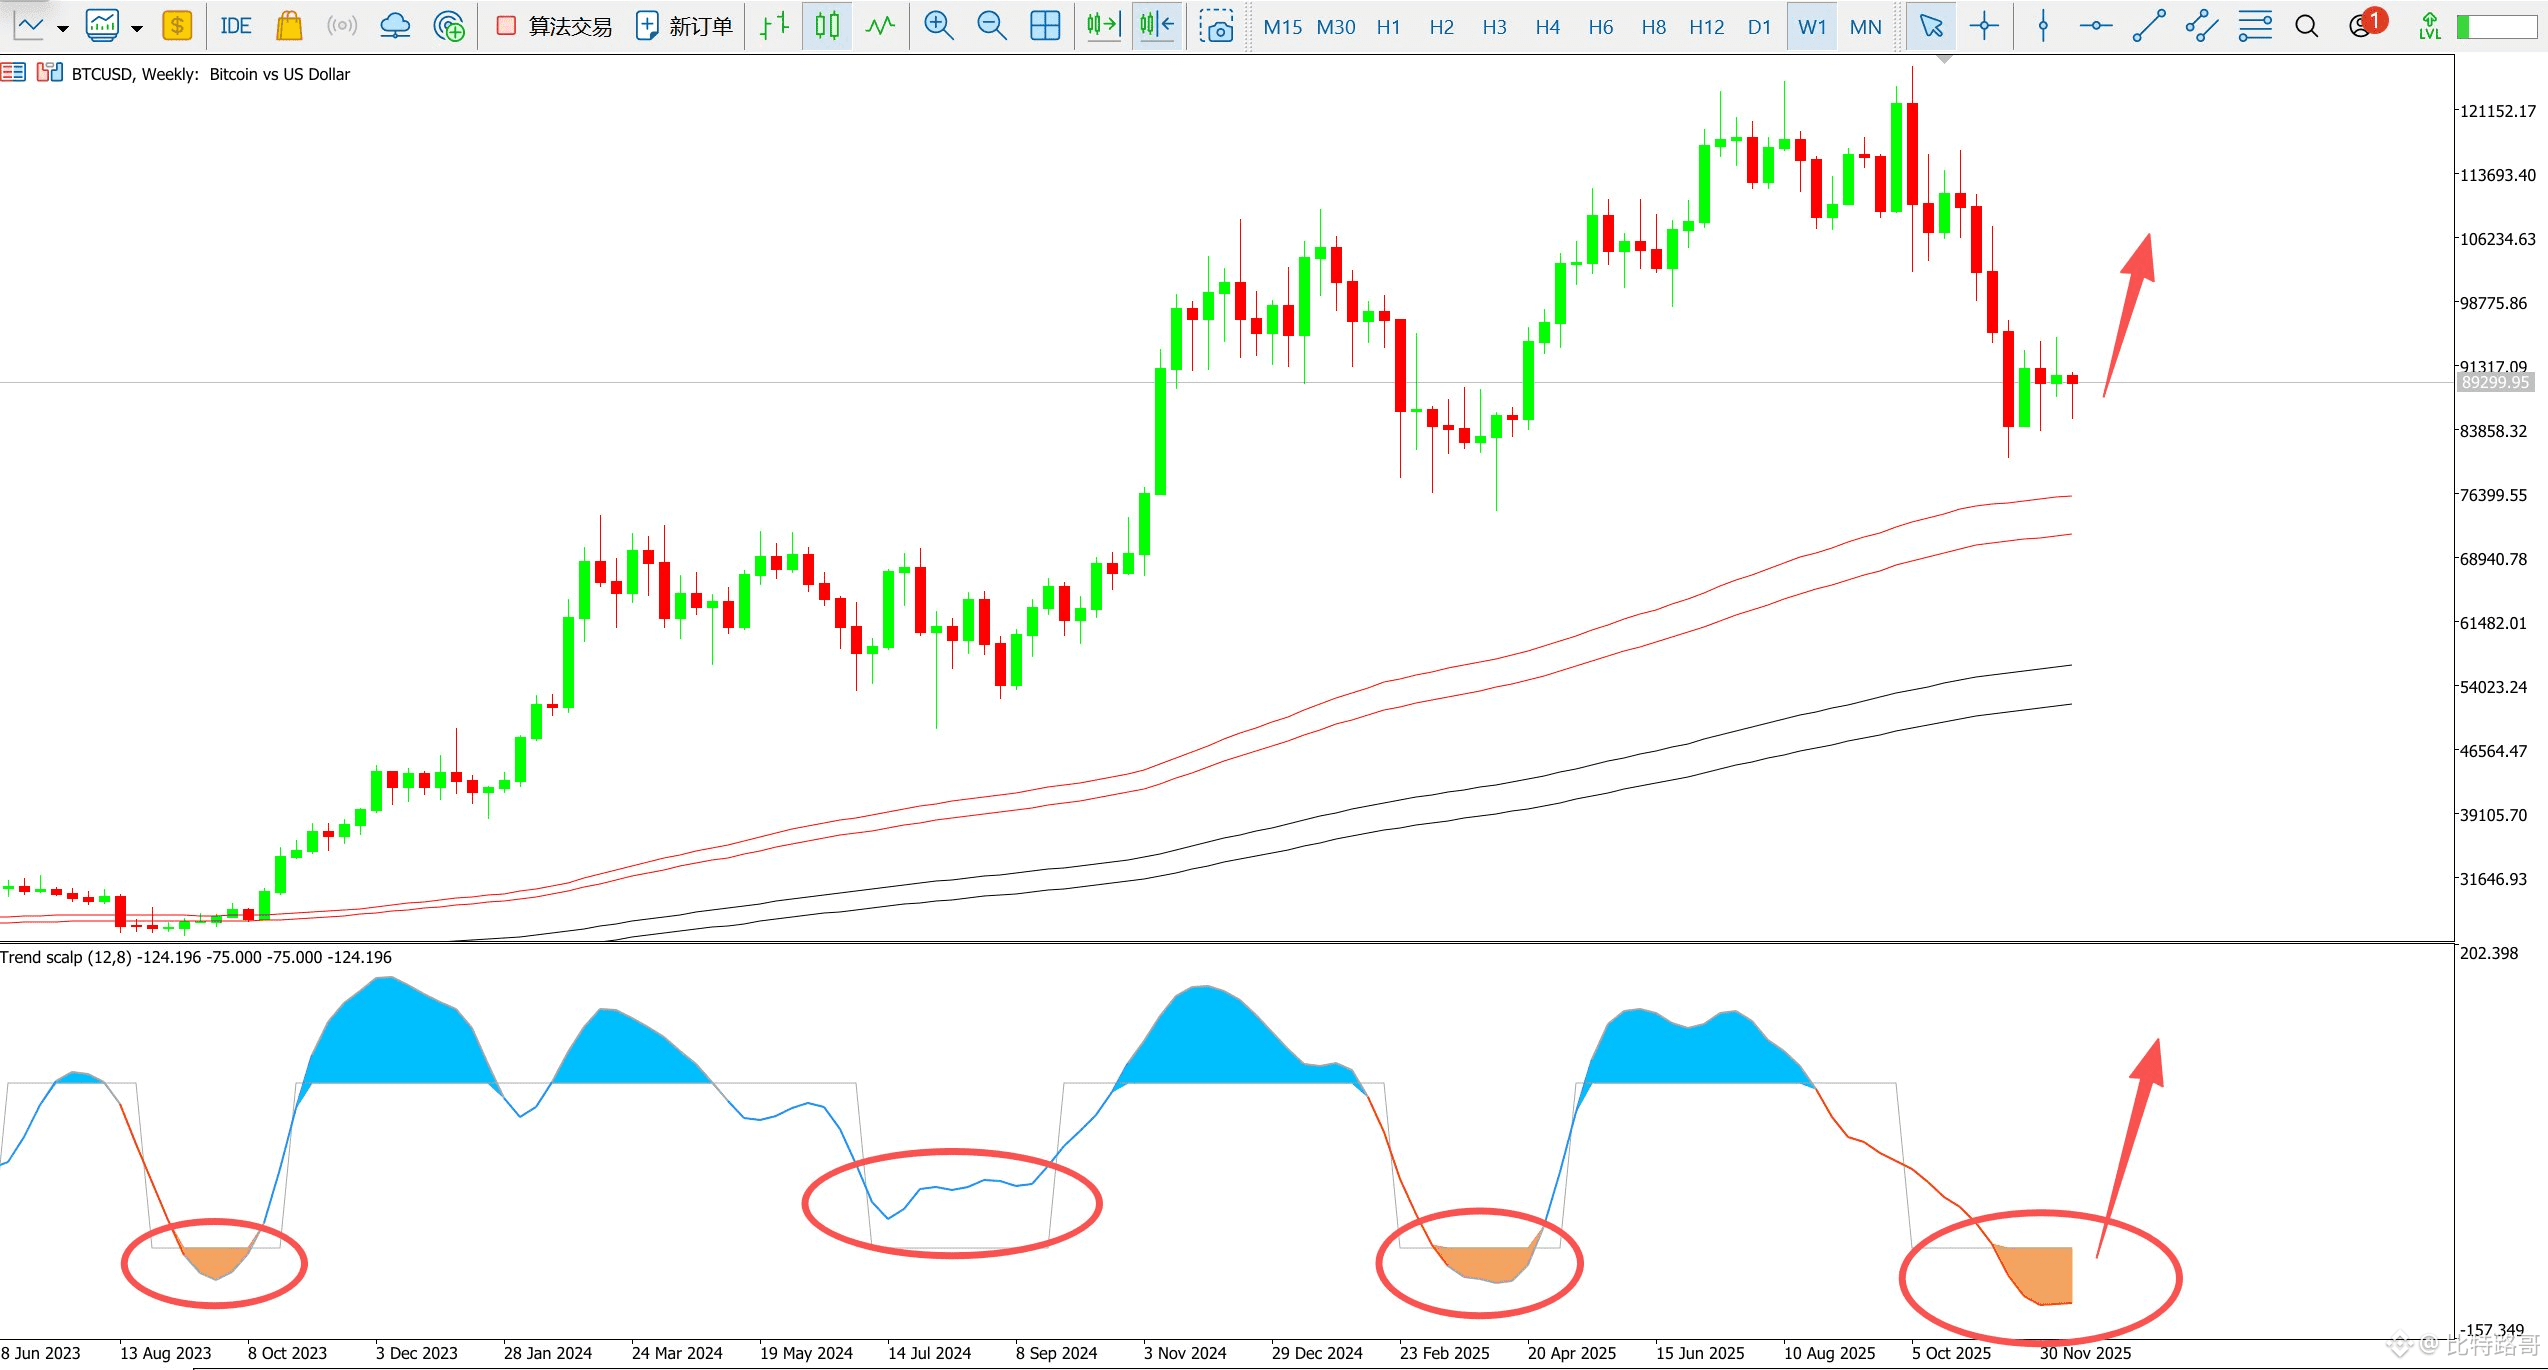2548x1370 pixels.
Task: Click the 算法交易 algo trading button
Action: 555,26
